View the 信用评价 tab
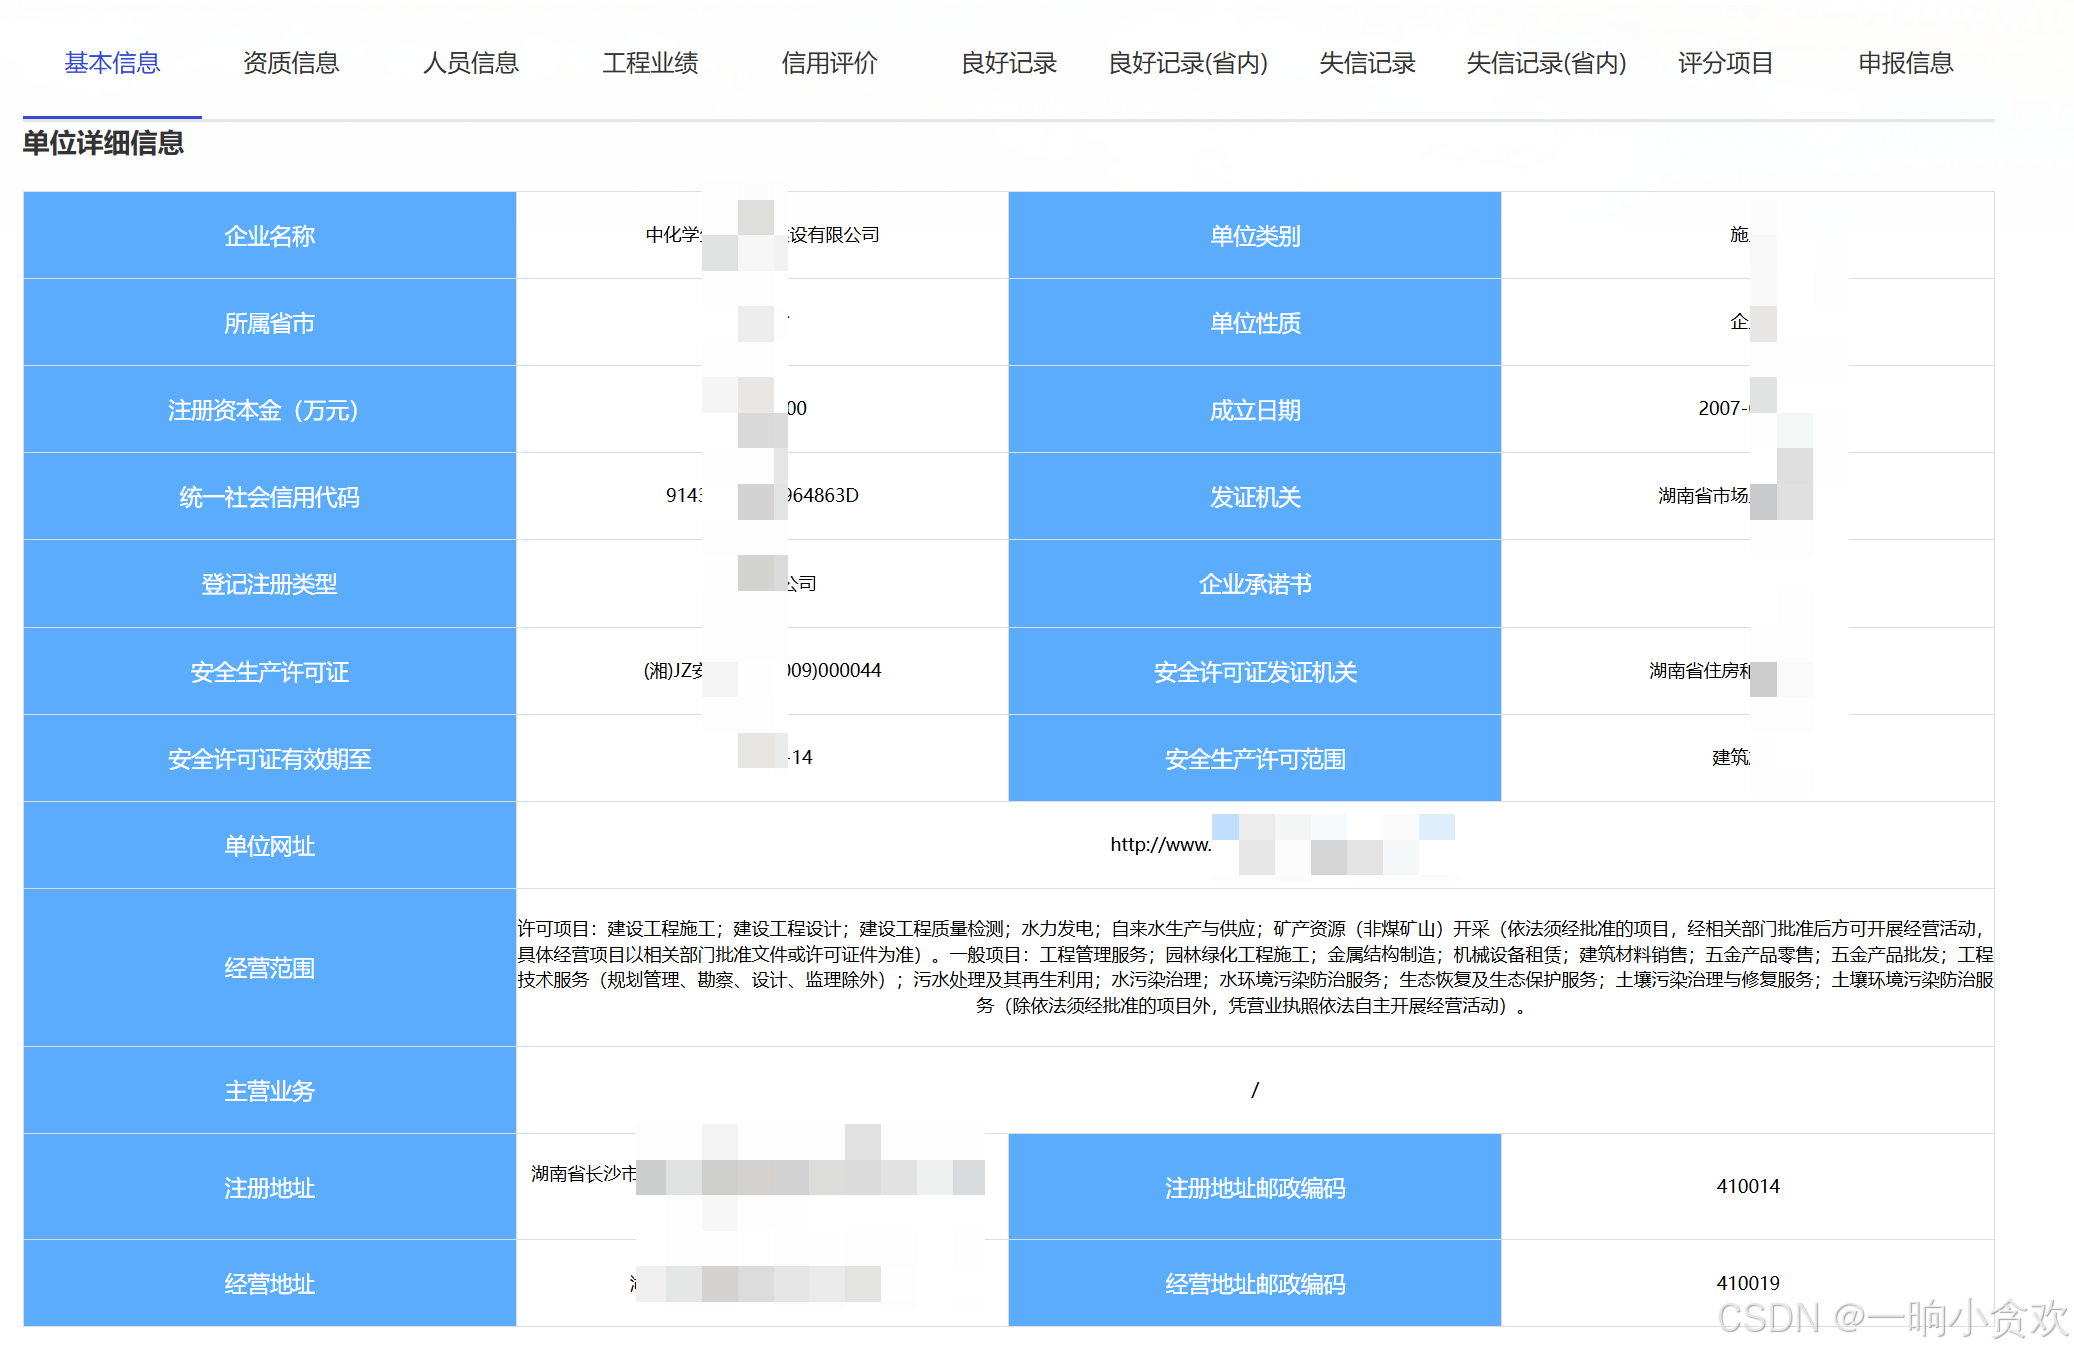This screenshot has width=2074, height=1352. tap(829, 63)
